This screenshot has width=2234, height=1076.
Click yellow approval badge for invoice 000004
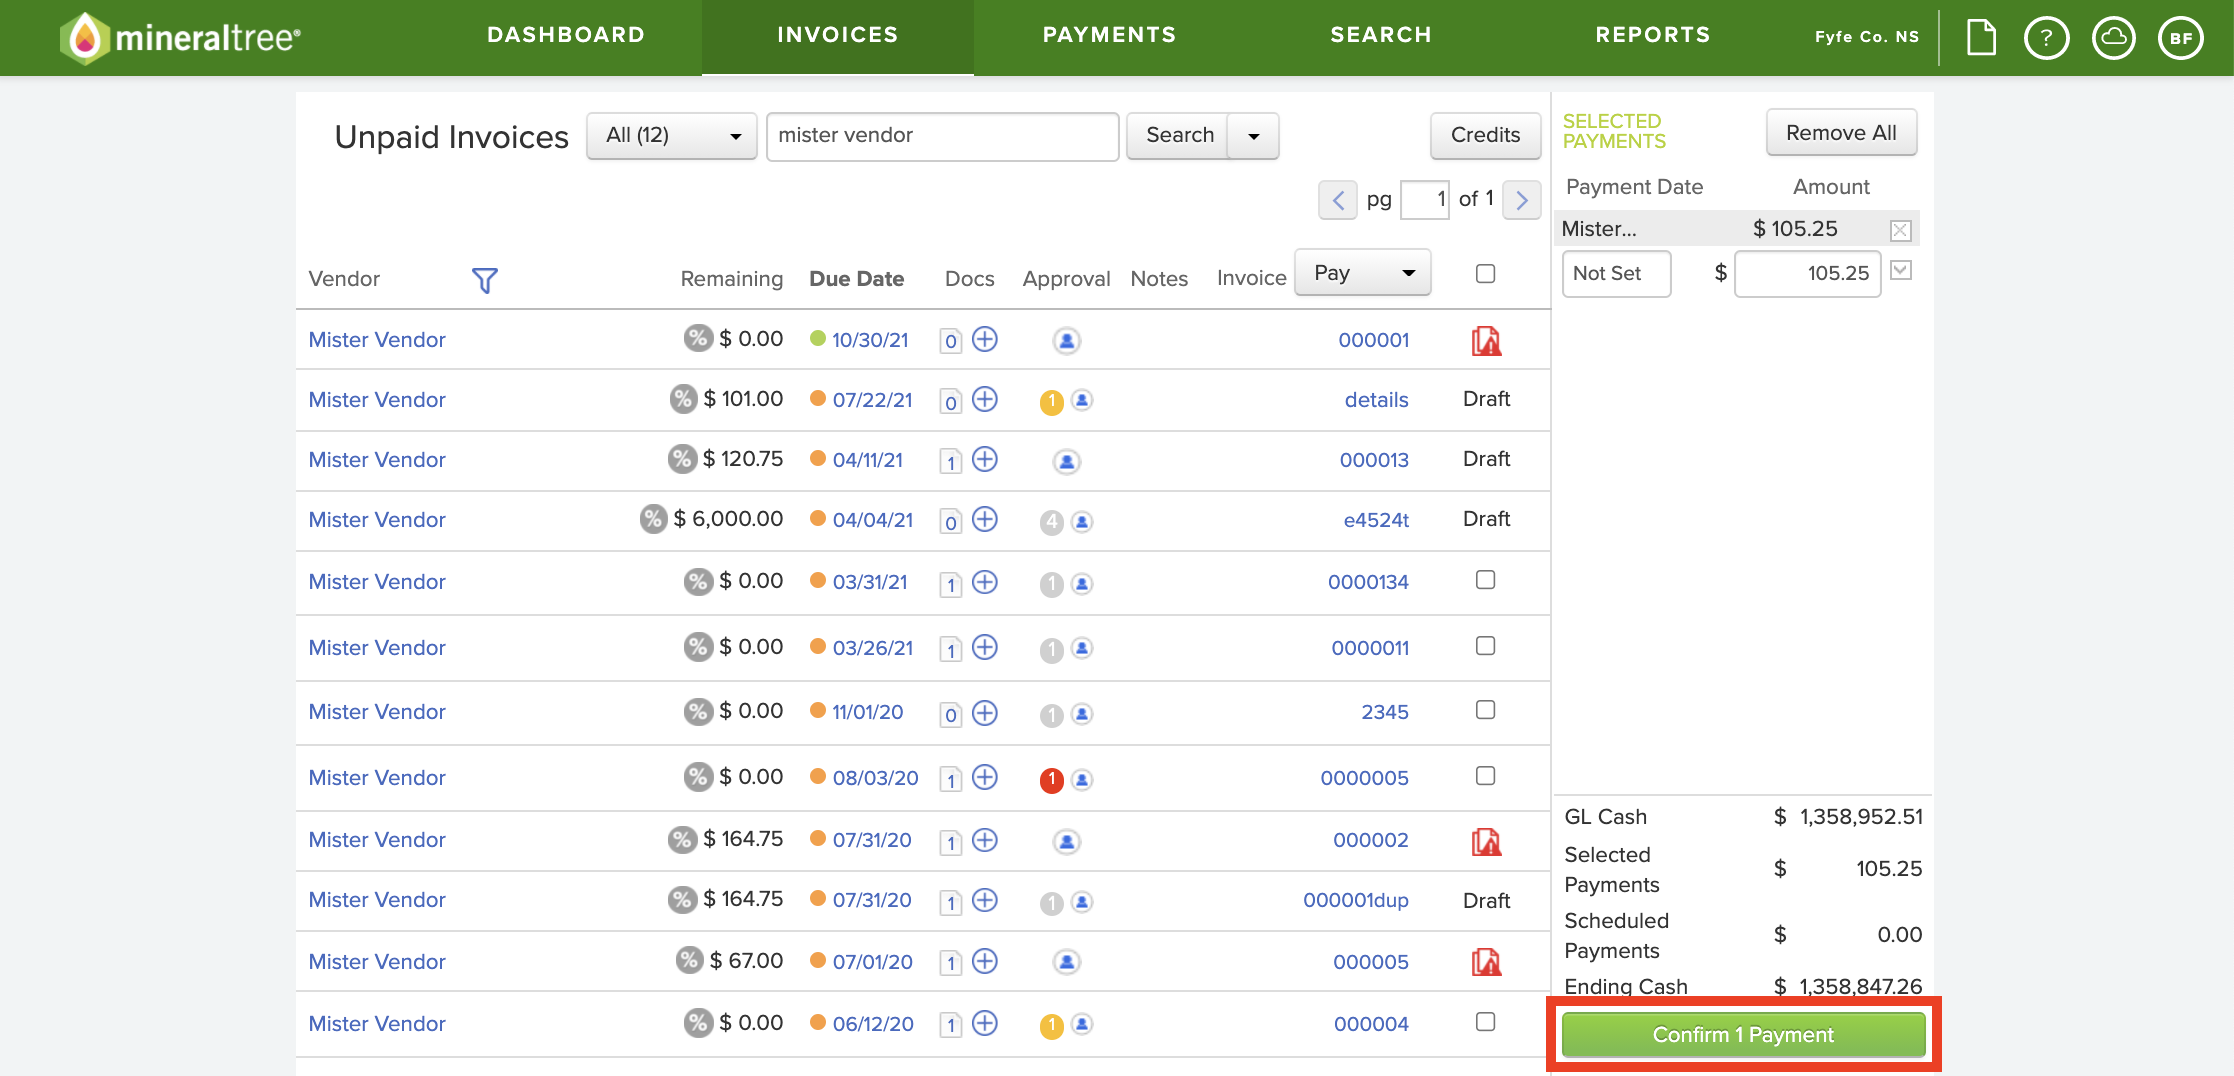click(1051, 1026)
